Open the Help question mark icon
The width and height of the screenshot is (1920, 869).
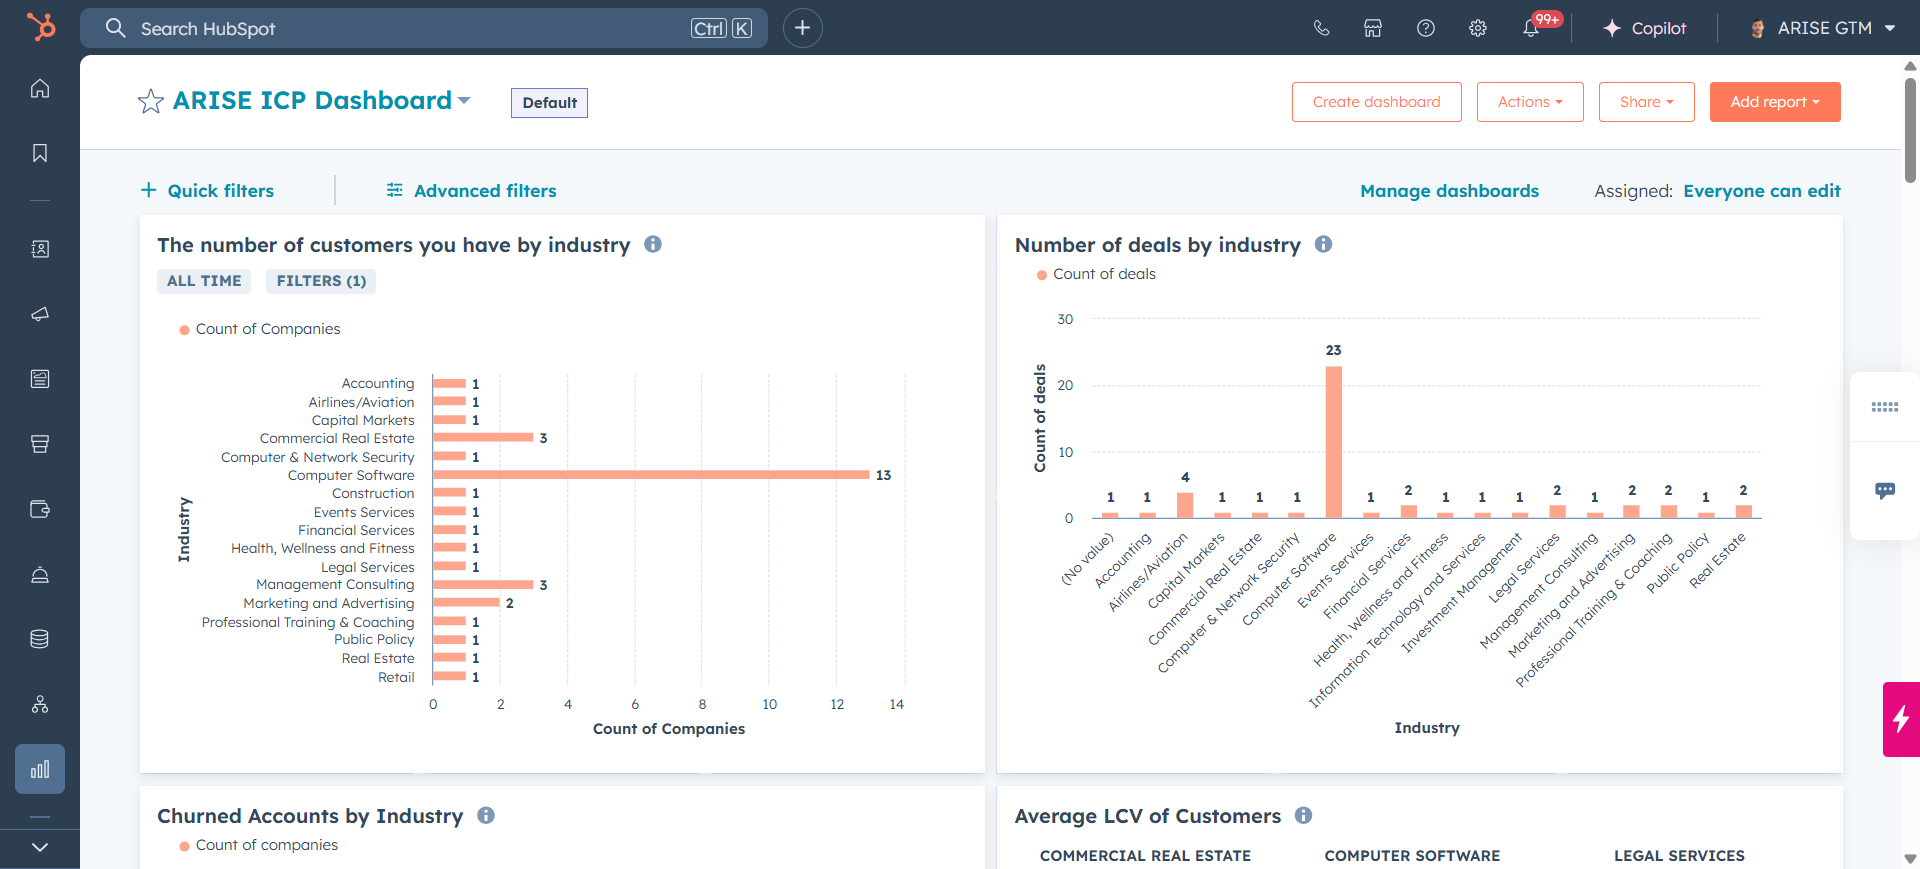[x=1426, y=28]
